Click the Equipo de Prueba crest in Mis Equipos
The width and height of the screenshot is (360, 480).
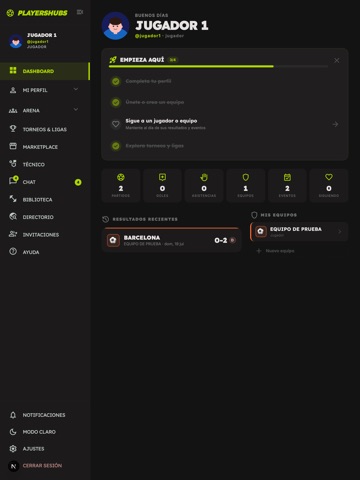coord(261,231)
